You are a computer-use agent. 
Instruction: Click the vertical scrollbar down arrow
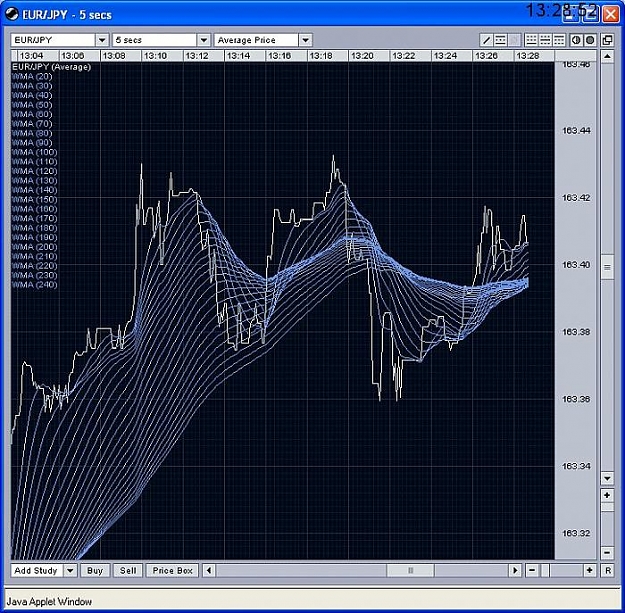[607, 478]
